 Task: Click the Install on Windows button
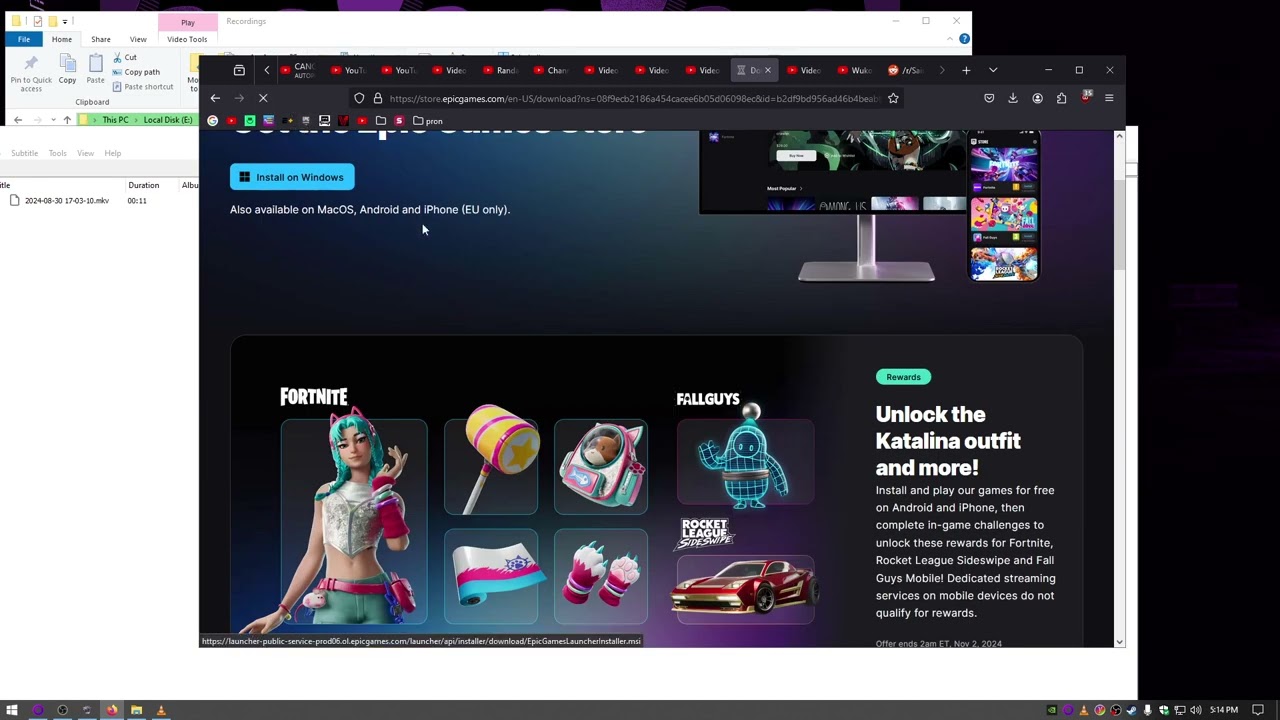(x=292, y=177)
